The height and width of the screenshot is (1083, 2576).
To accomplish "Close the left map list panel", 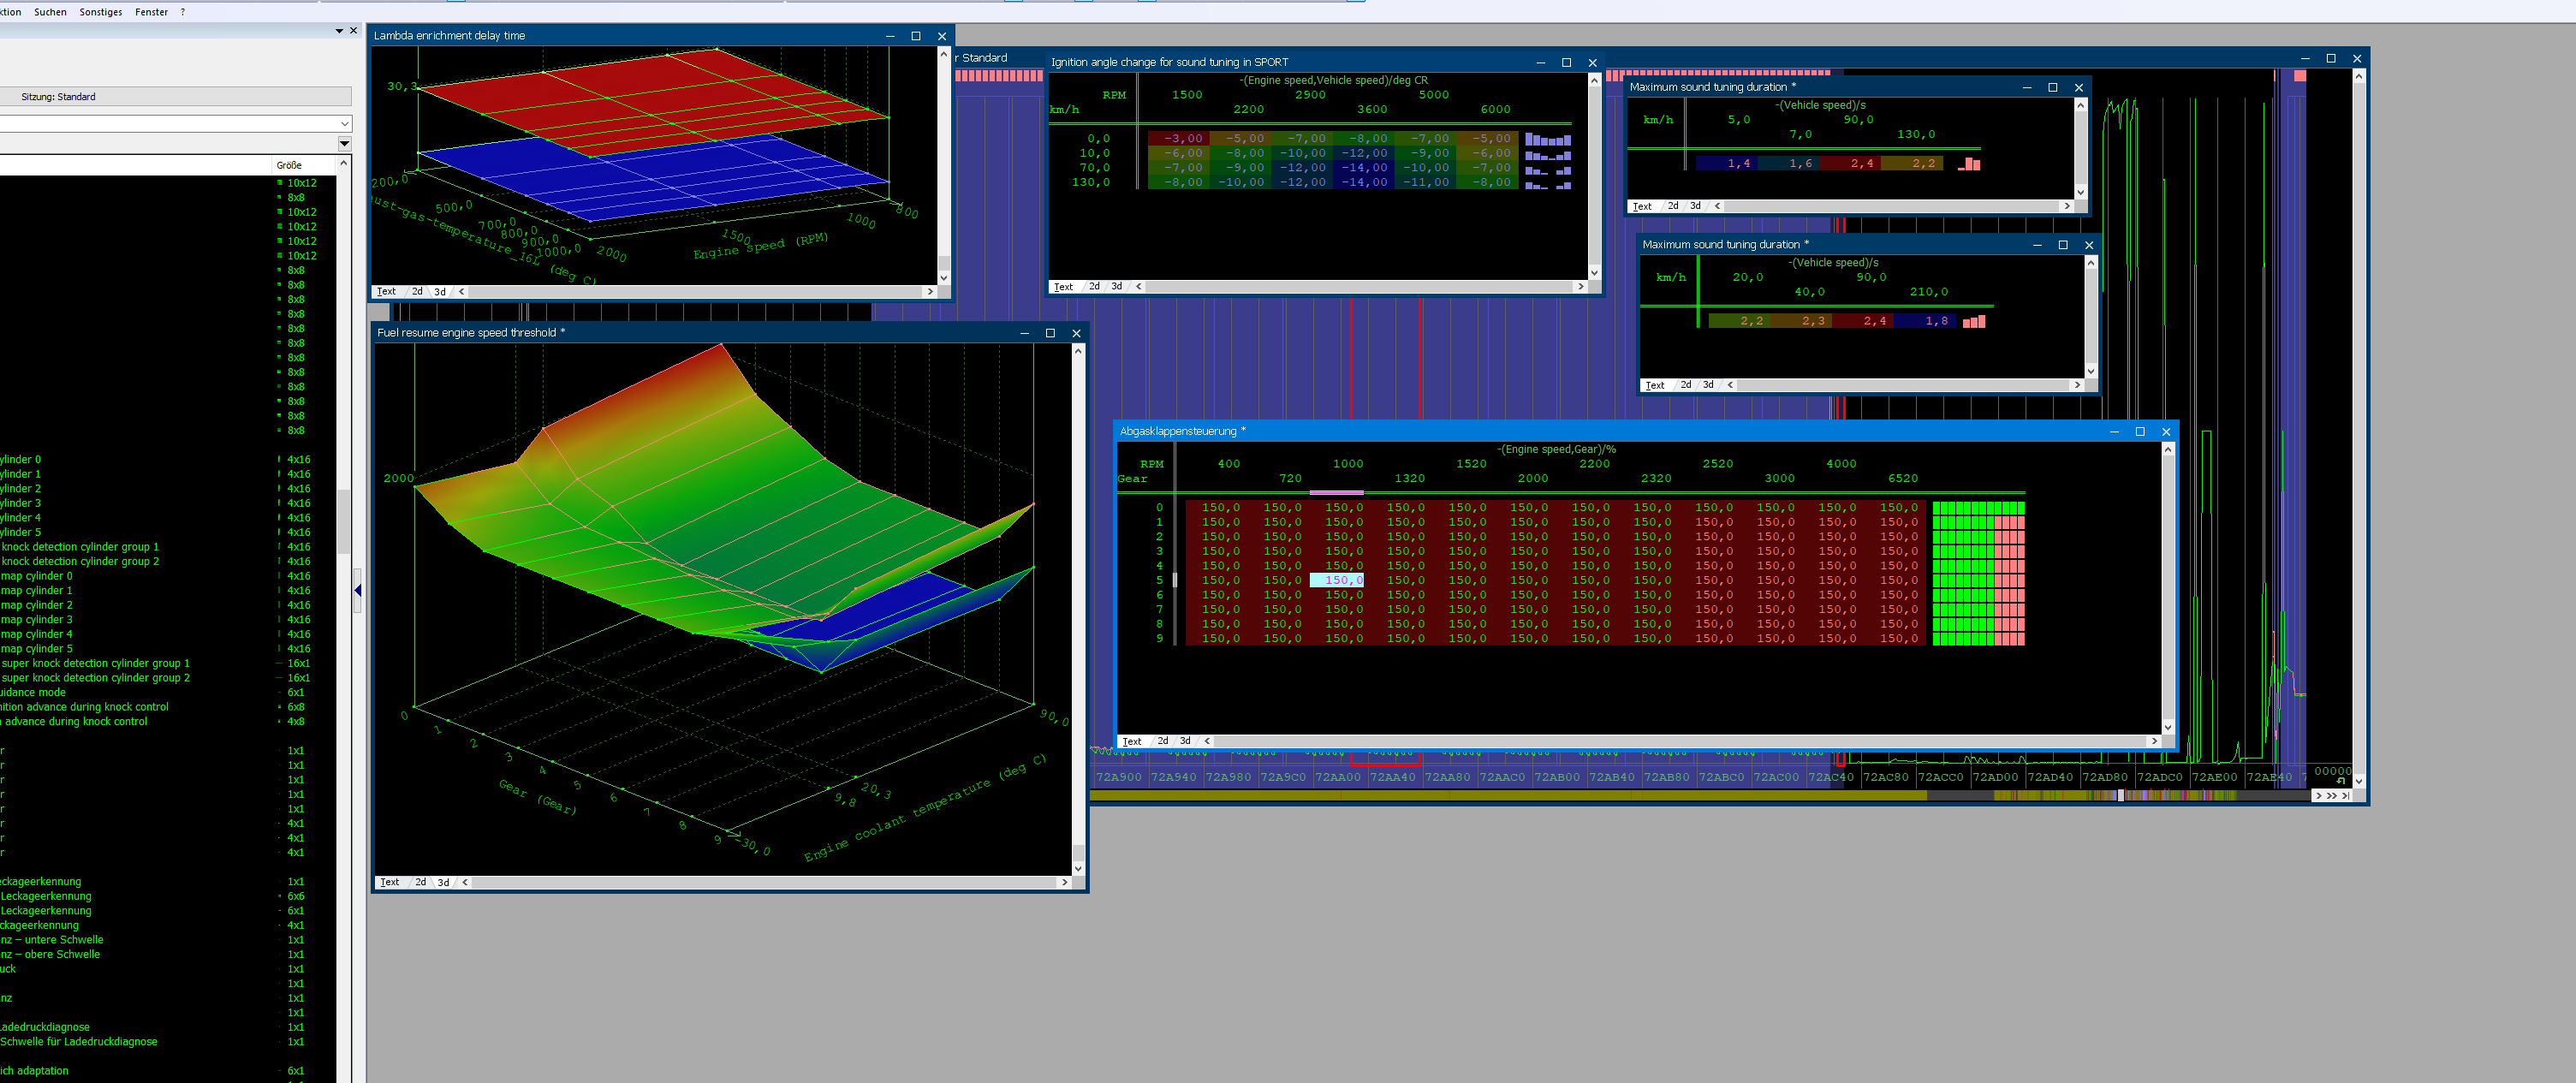I will click(353, 31).
